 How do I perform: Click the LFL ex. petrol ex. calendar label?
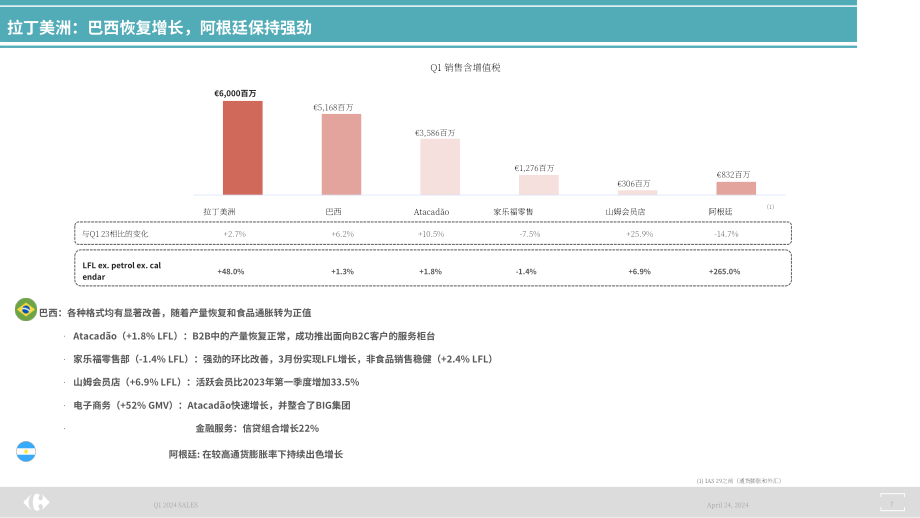(x=121, y=271)
